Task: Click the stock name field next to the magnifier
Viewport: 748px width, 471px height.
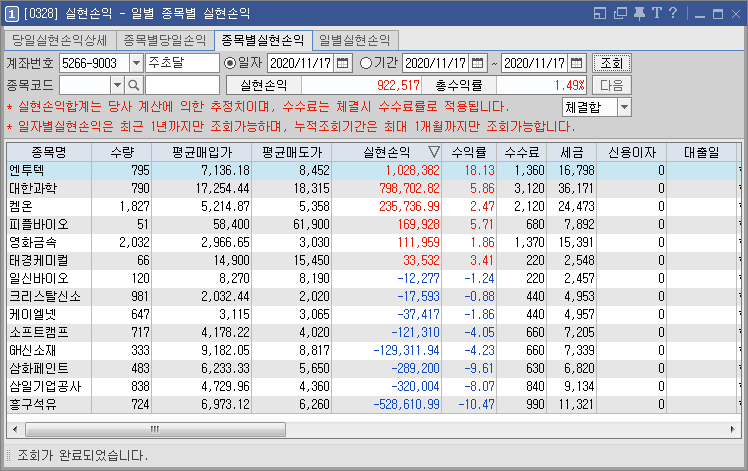Action: pos(182,85)
